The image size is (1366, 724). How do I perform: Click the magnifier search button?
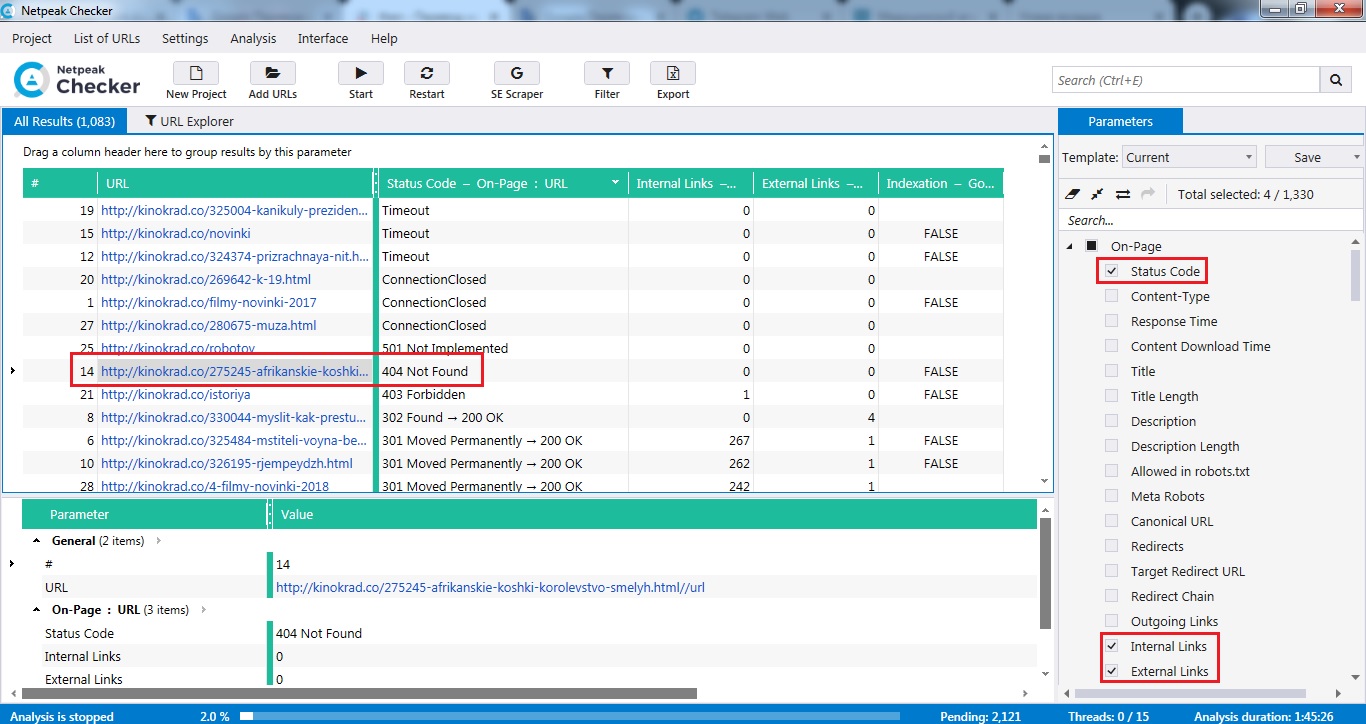click(1336, 80)
